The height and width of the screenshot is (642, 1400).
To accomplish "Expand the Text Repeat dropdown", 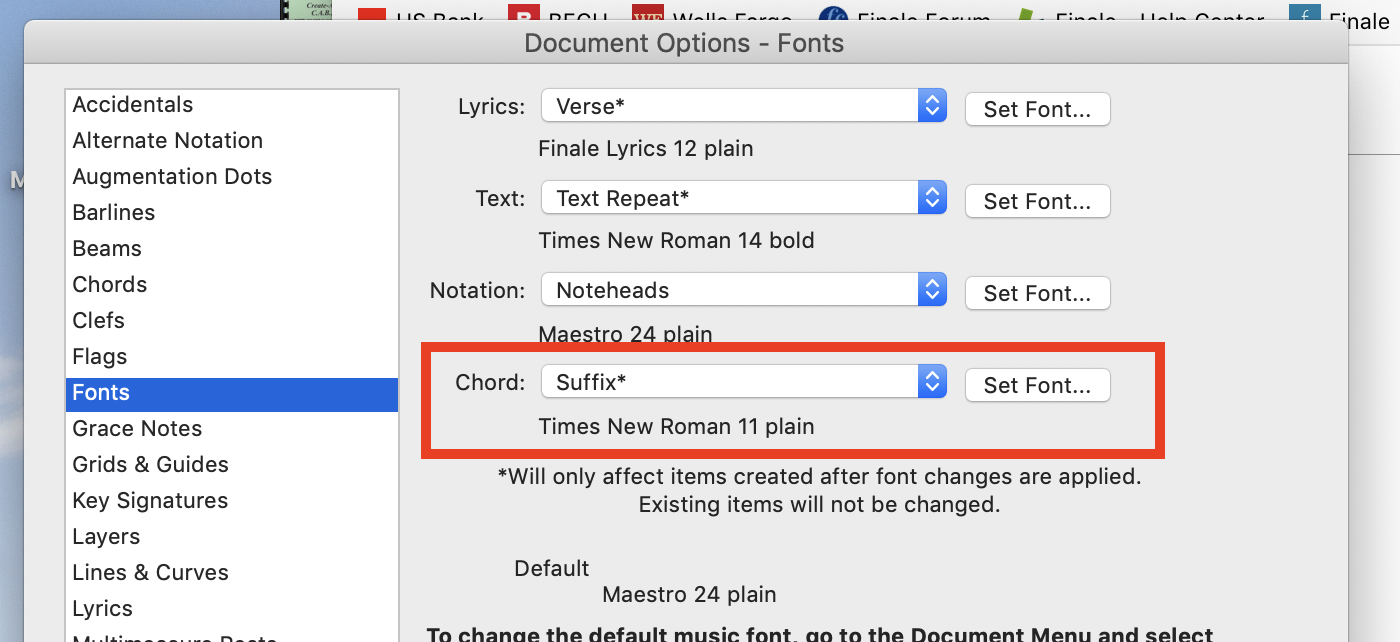I will click(743, 199).
